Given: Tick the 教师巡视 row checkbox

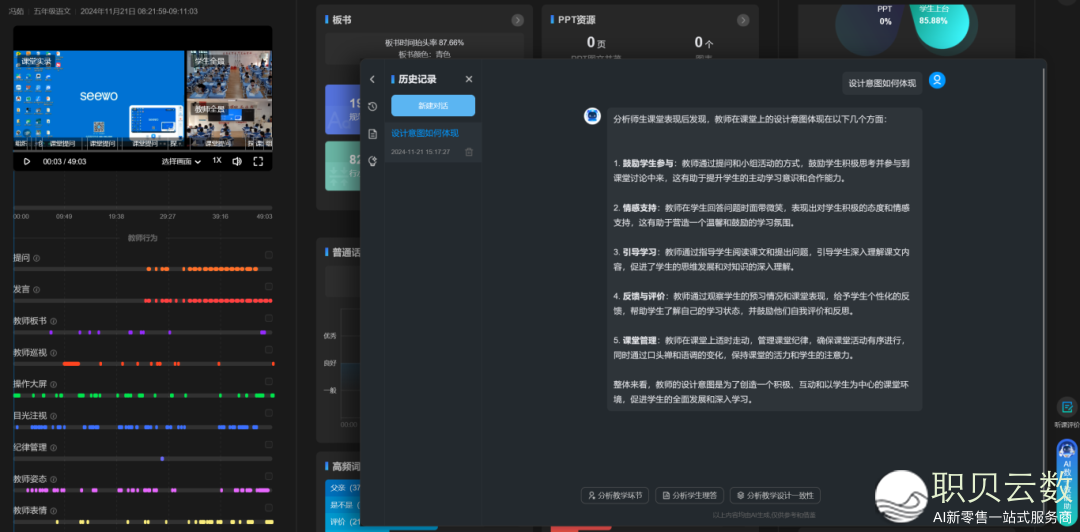Looking at the screenshot, I should [269, 350].
